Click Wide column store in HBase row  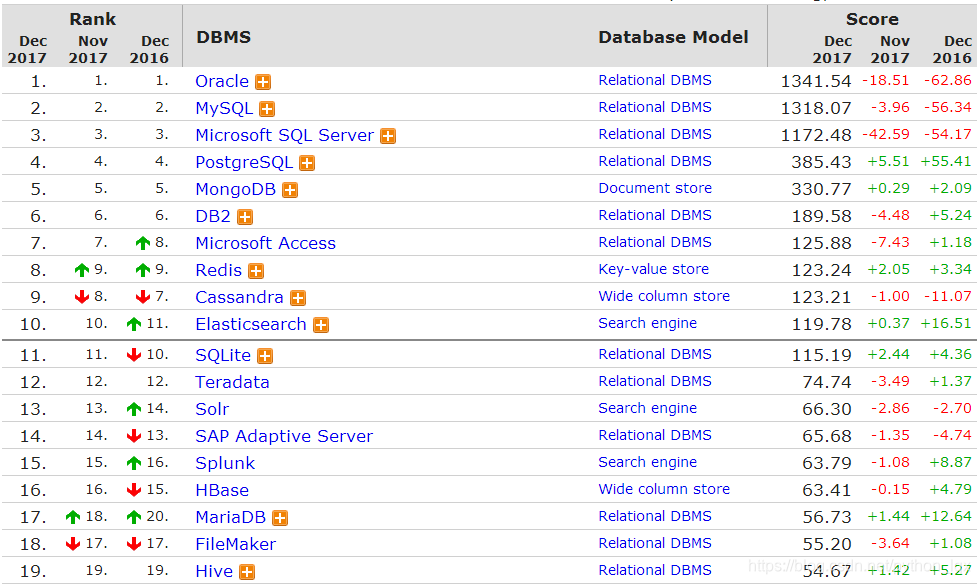point(664,489)
